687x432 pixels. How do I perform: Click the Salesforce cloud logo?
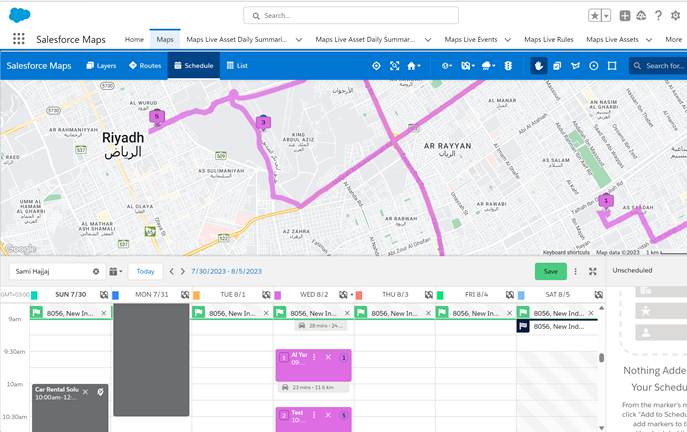pyautogui.click(x=19, y=15)
